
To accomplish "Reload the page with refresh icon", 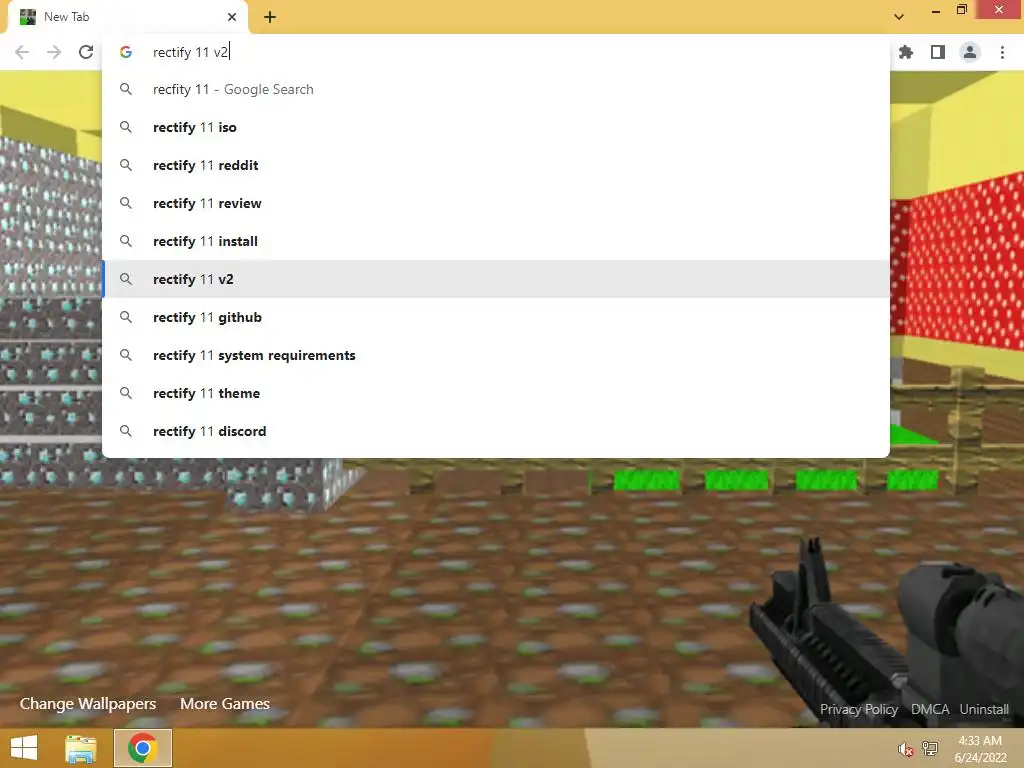I will click(86, 52).
